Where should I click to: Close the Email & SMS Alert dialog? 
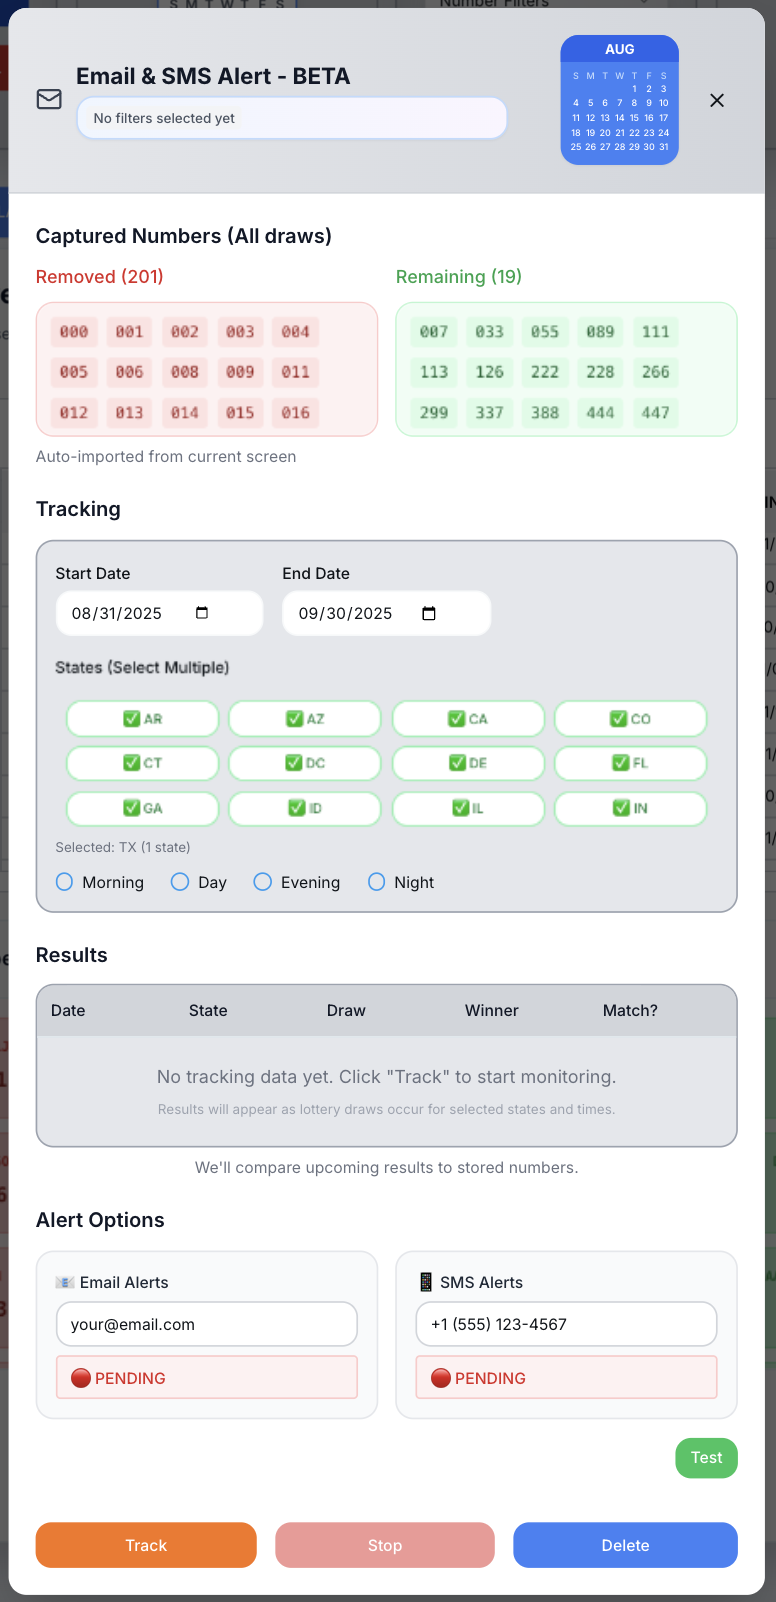(717, 100)
